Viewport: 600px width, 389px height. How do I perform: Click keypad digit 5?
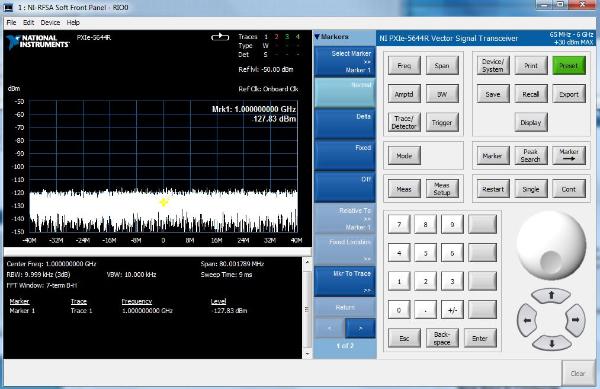pyautogui.click(x=425, y=253)
